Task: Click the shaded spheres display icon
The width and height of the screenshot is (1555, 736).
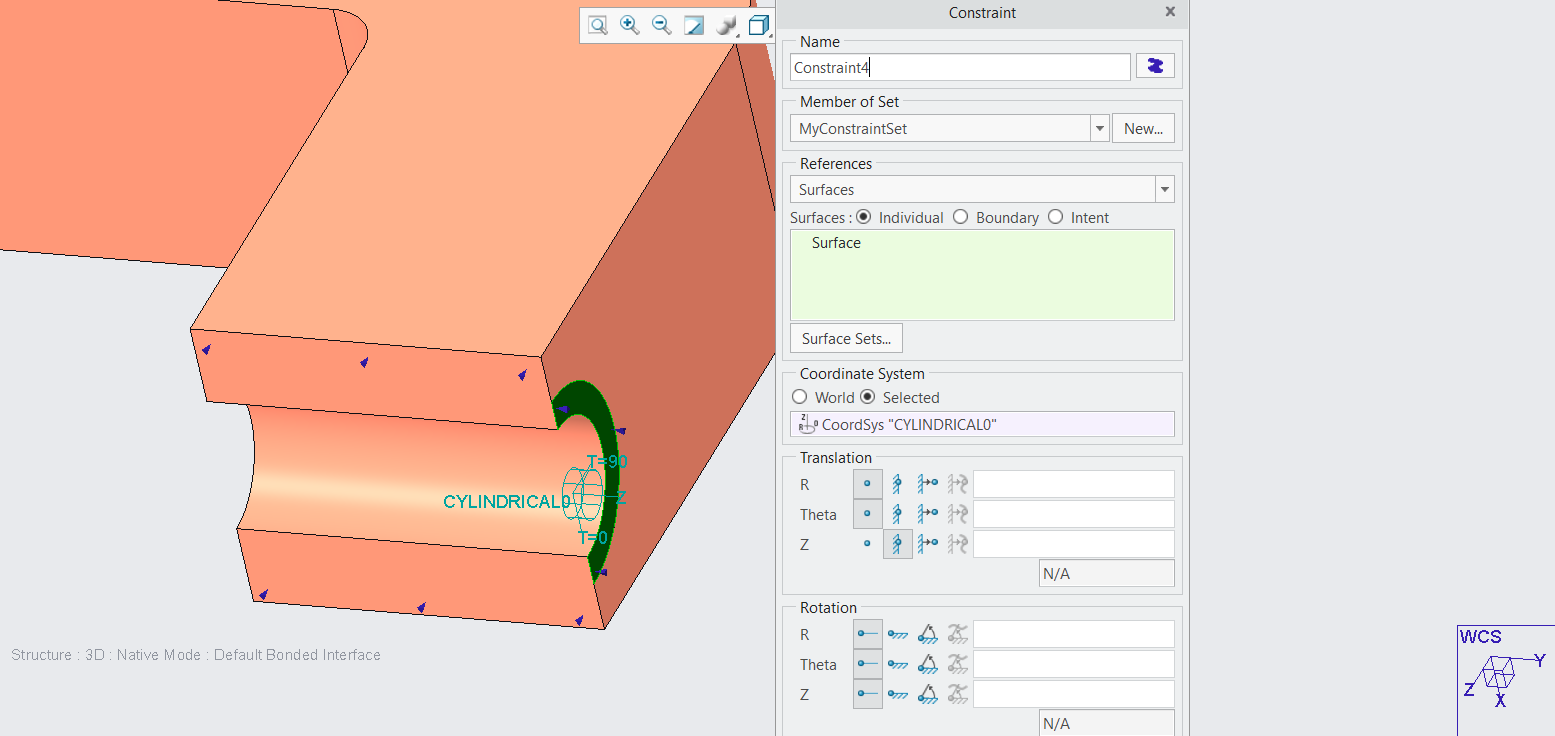Action: (725, 25)
